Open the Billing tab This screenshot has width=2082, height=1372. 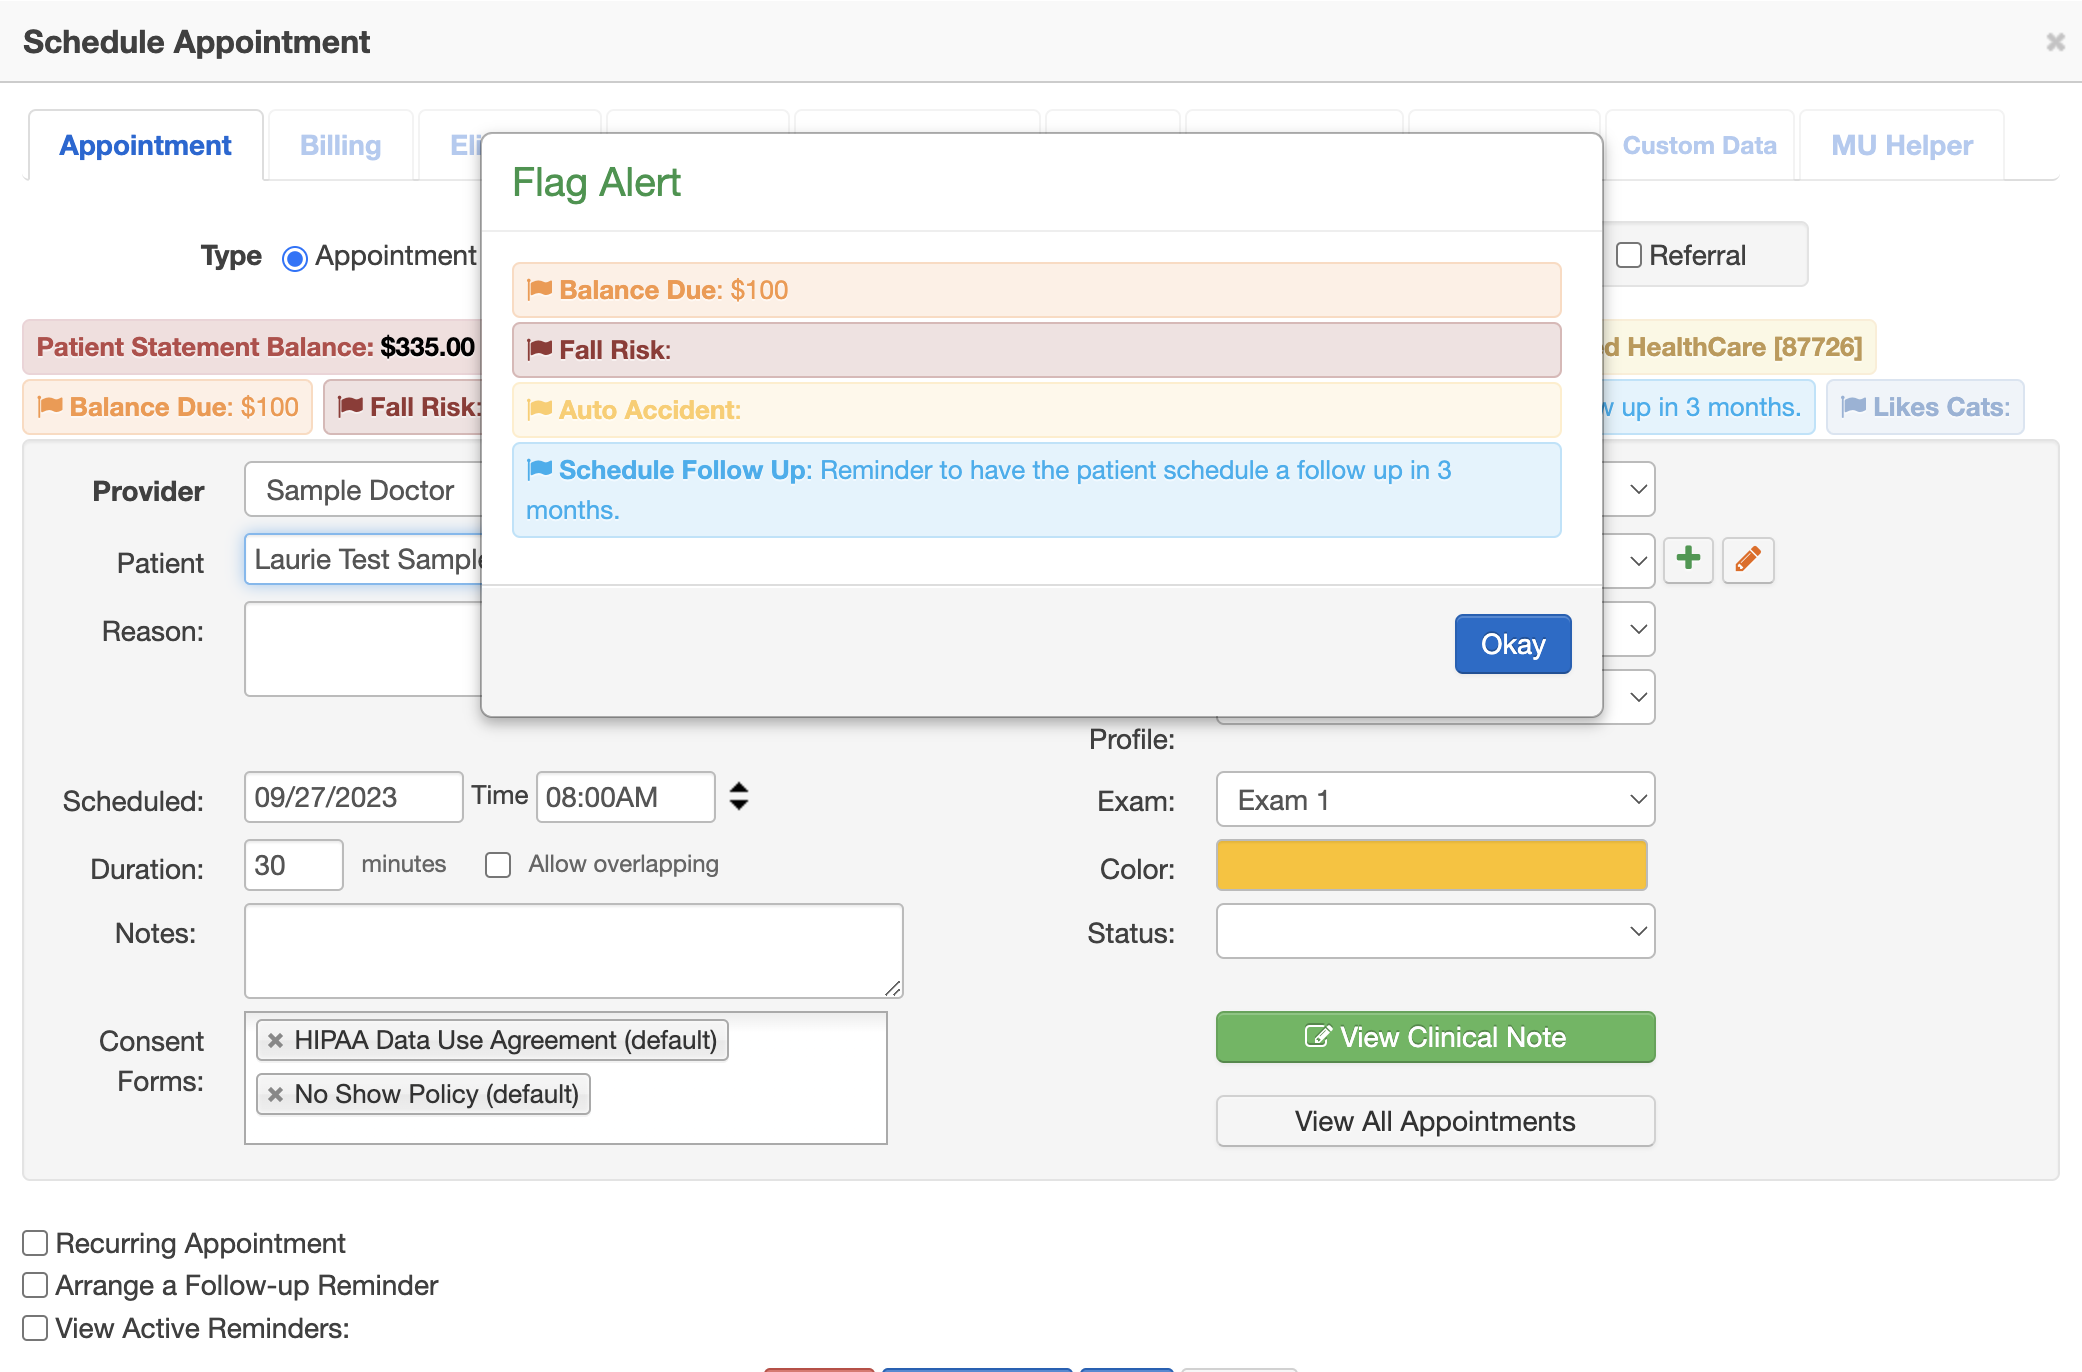[341, 146]
